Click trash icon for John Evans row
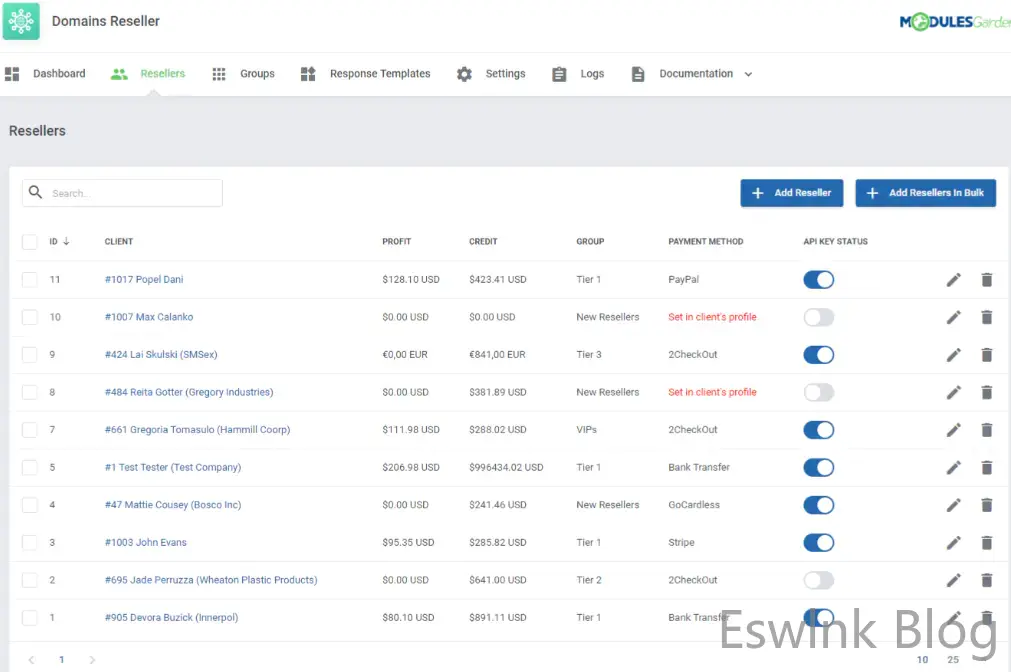The height and width of the screenshot is (672, 1011). [987, 543]
